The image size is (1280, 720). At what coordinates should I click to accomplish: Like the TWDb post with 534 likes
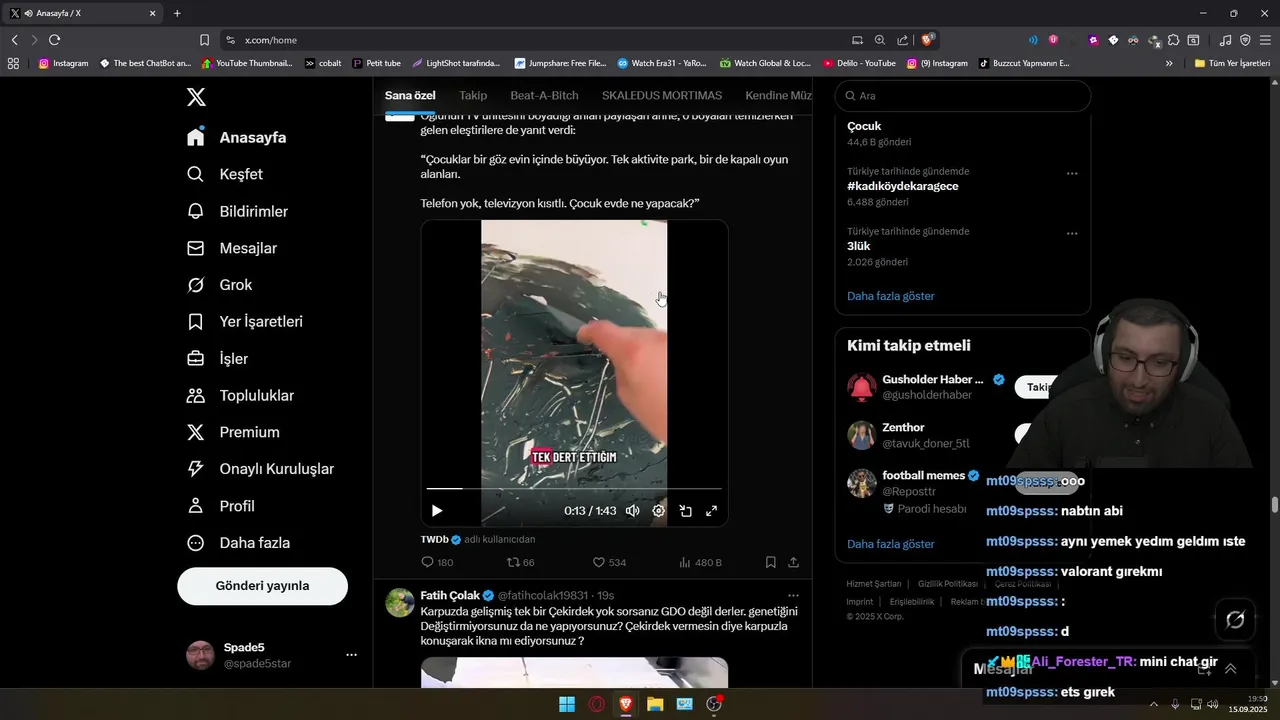coord(609,562)
